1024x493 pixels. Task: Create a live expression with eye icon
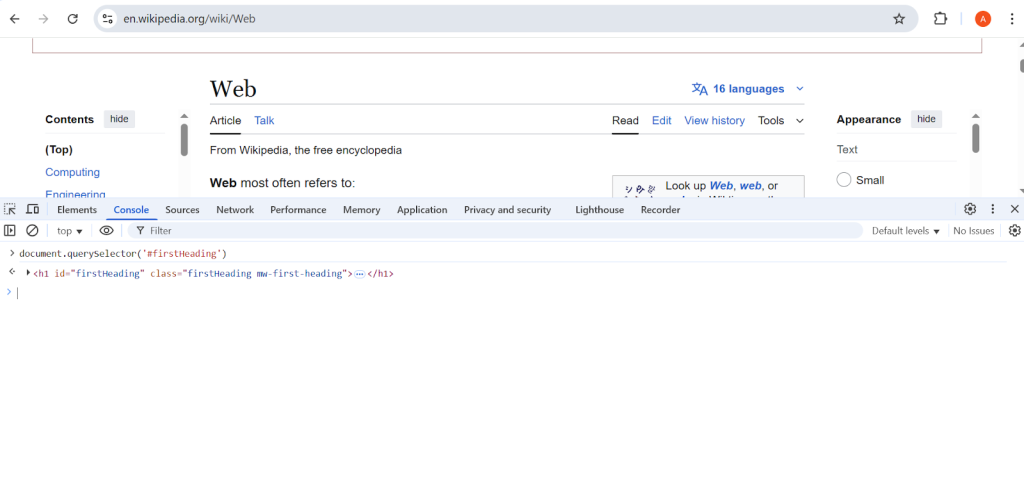pos(106,231)
